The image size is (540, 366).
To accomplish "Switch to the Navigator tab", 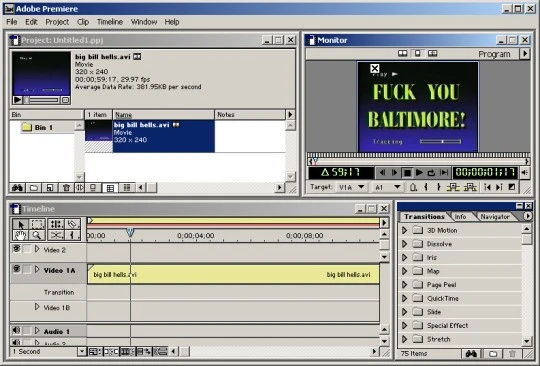I will tap(495, 217).
